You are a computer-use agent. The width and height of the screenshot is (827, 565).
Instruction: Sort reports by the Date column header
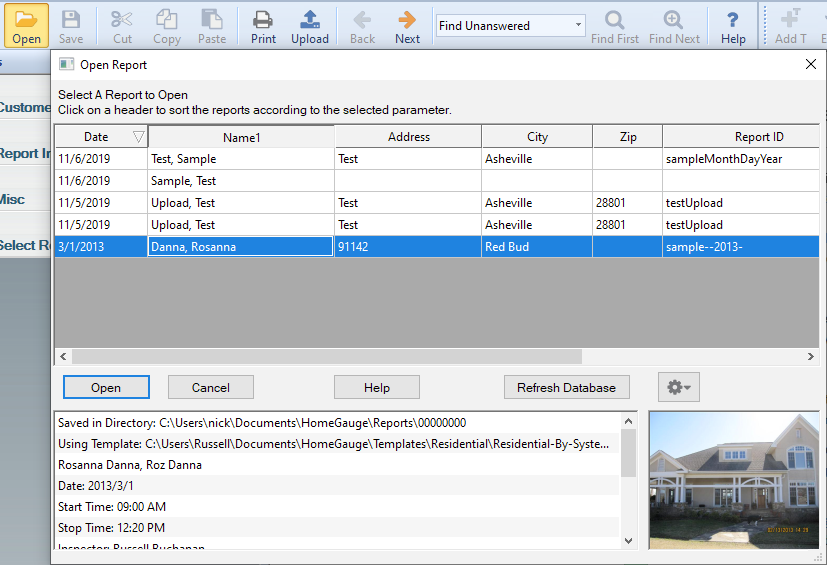(96, 137)
